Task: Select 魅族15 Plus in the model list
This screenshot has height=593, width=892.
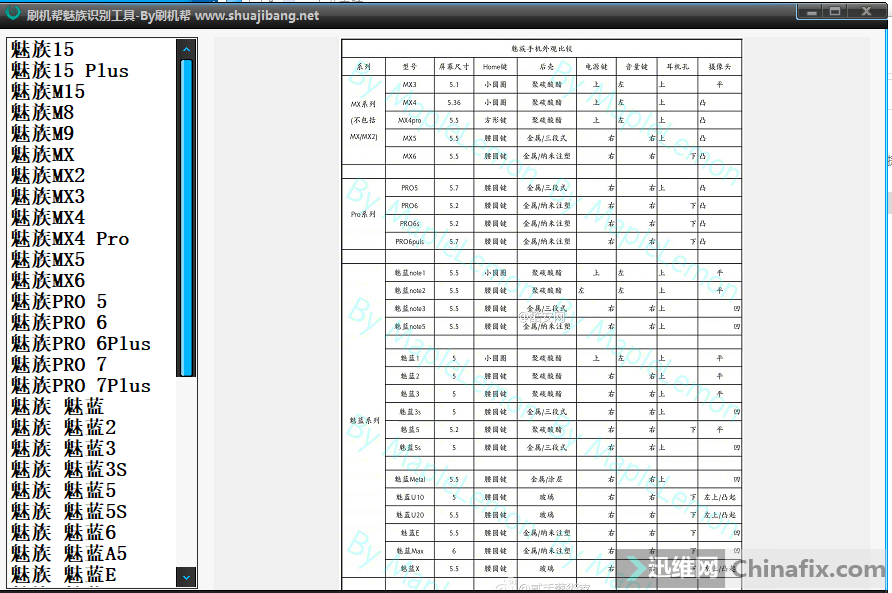Action: (x=70, y=71)
